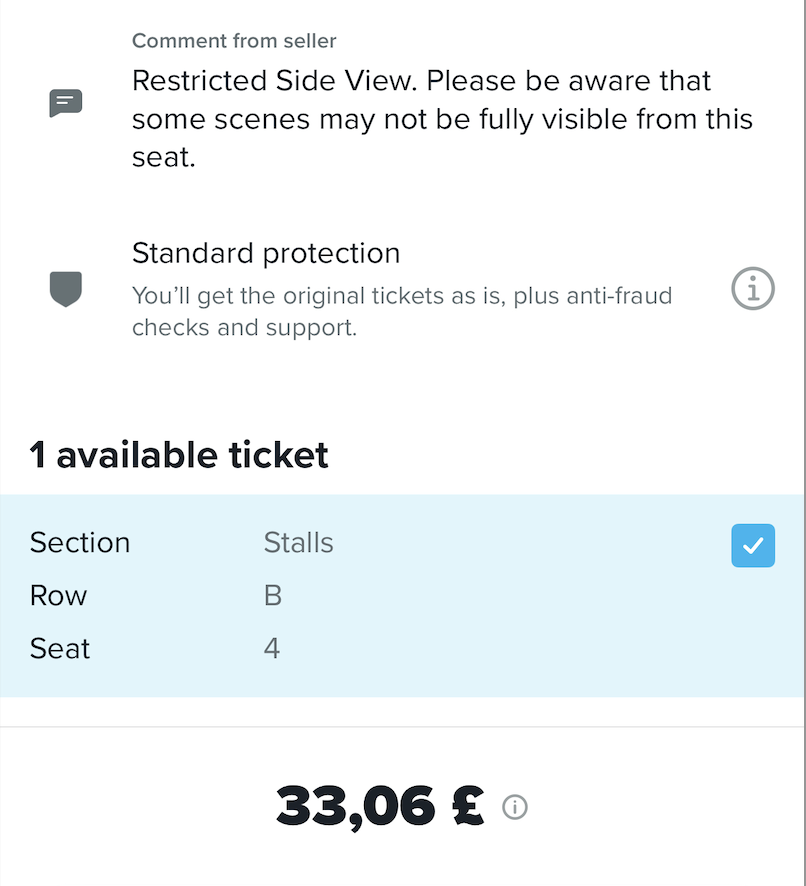Click the seat number '4'
Image resolution: width=806 pixels, height=886 pixels.
[272, 649]
